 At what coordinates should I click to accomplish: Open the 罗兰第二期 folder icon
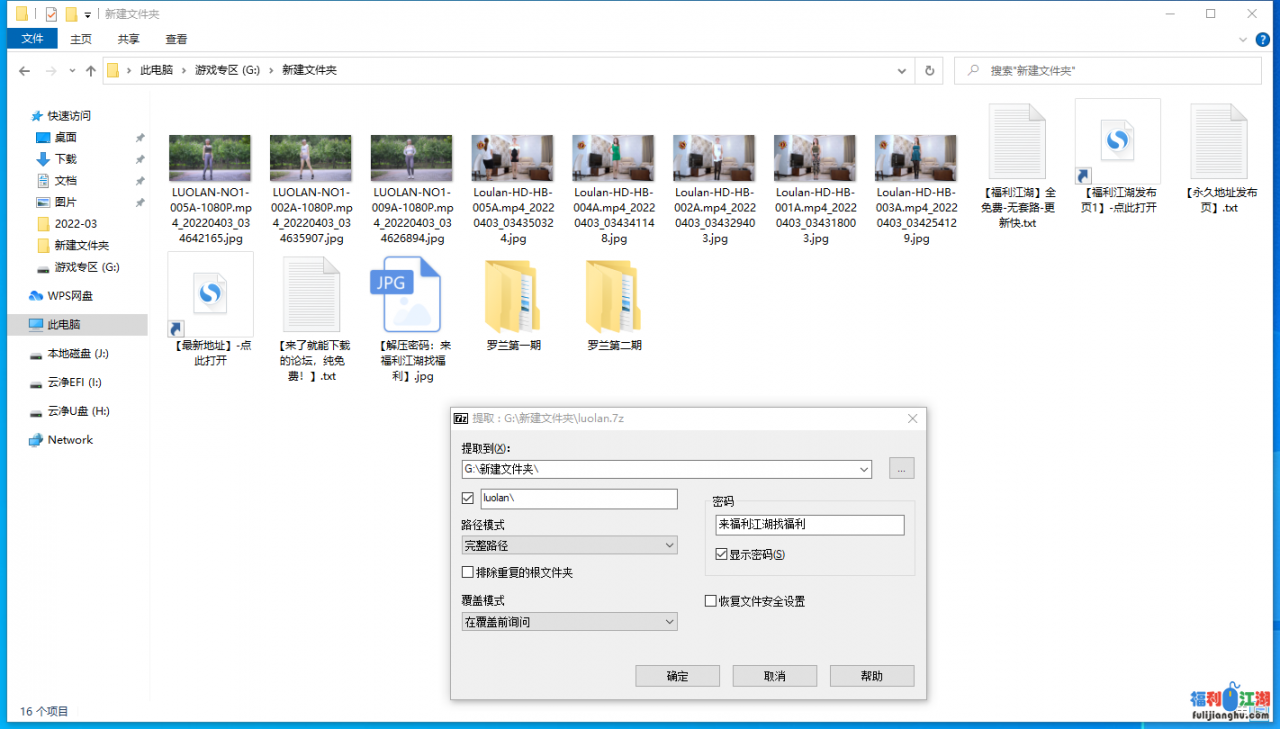click(x=614, y=296)
